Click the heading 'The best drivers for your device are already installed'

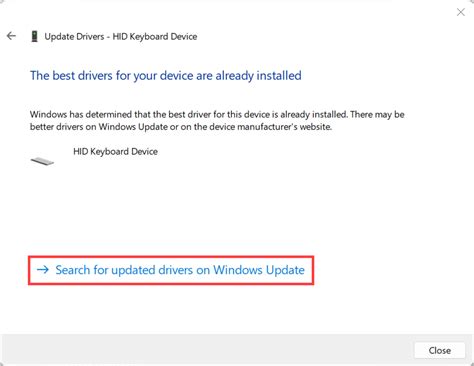pyautogui.click(x=166, y=76)
